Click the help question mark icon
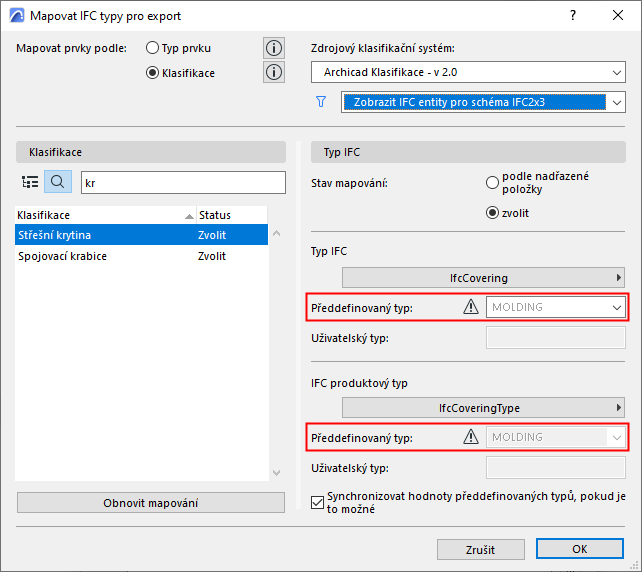The image size is (642, 572). (573, 16)
